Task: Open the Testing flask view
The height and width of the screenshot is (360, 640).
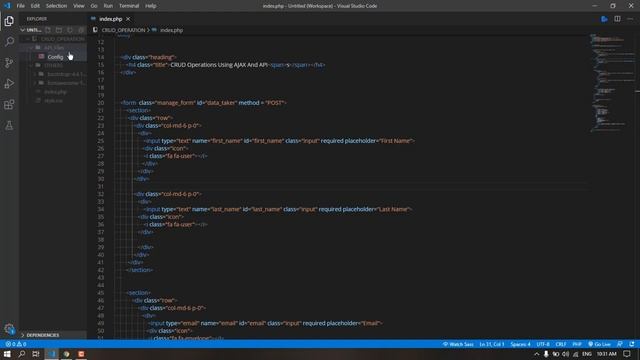Action: pyautogui.click(x=9, y=125)
